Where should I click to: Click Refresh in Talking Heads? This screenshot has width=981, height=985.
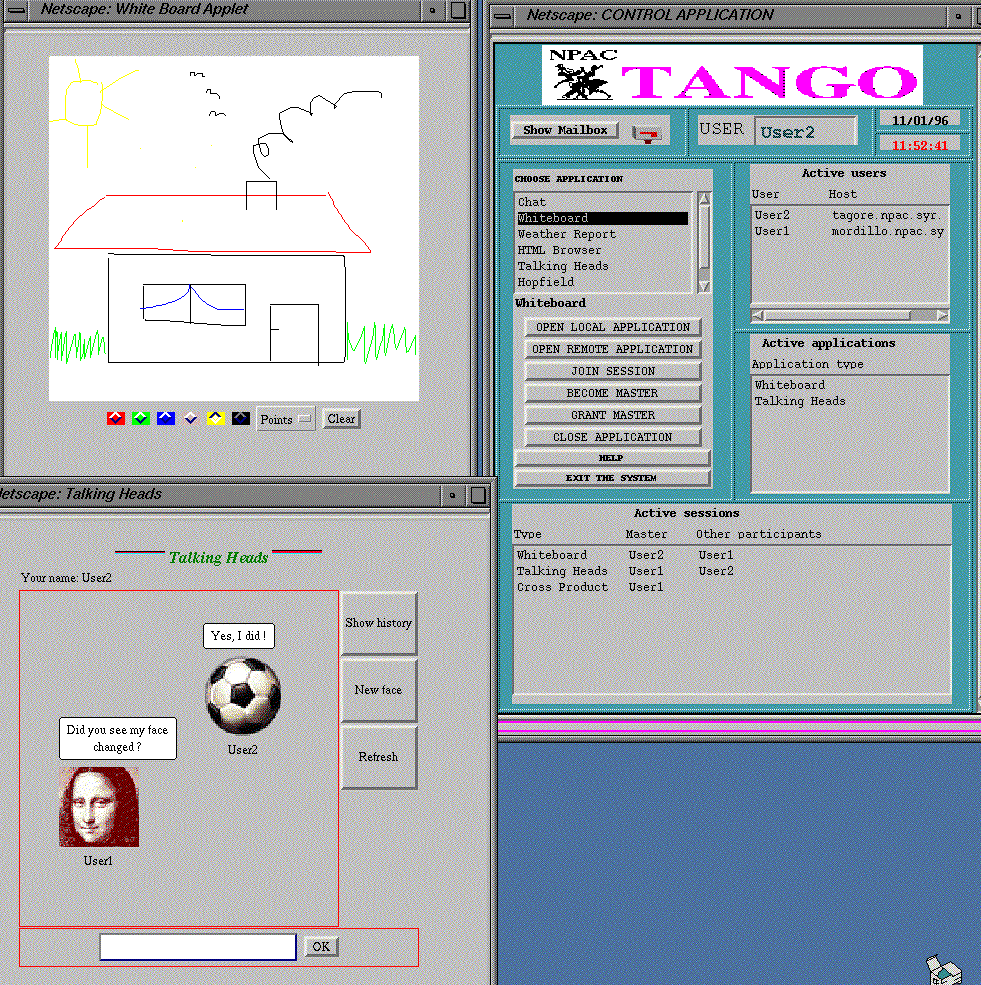point(379,757)
